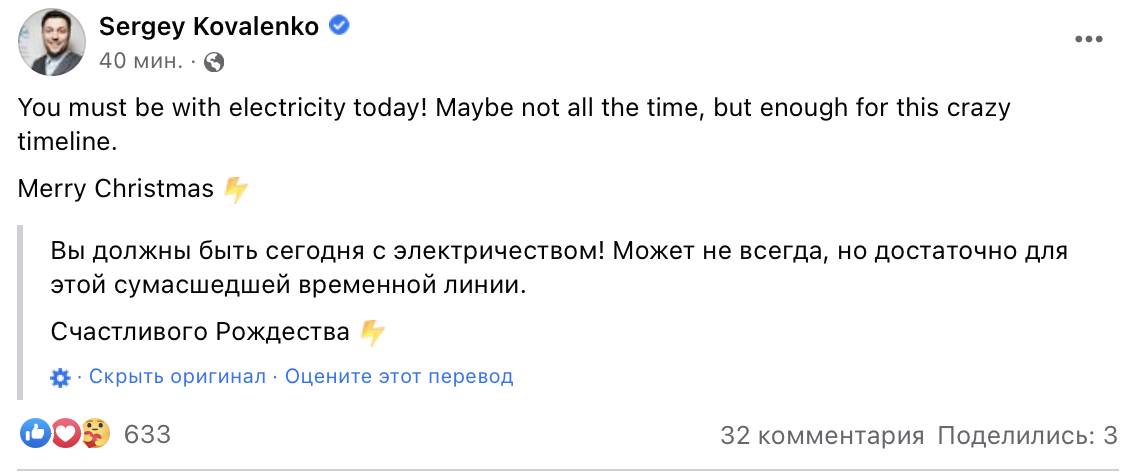Click Скрыть оригинал to hide original

[177, 377]
